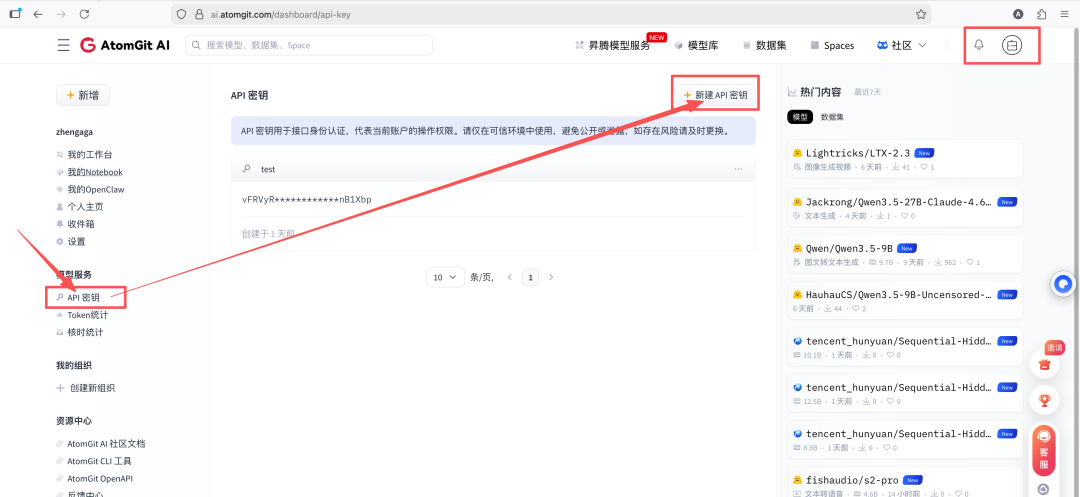Open 核时统计 in the sidebar

pos(80,332)
